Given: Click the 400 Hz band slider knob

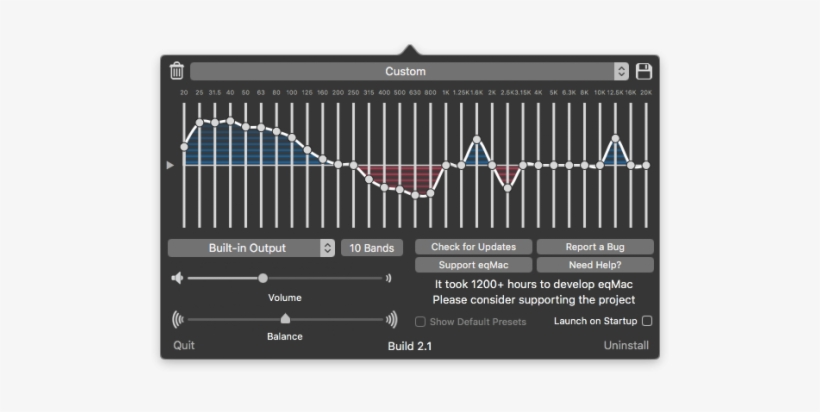Looking at the screenshot, I should (384, 187).
